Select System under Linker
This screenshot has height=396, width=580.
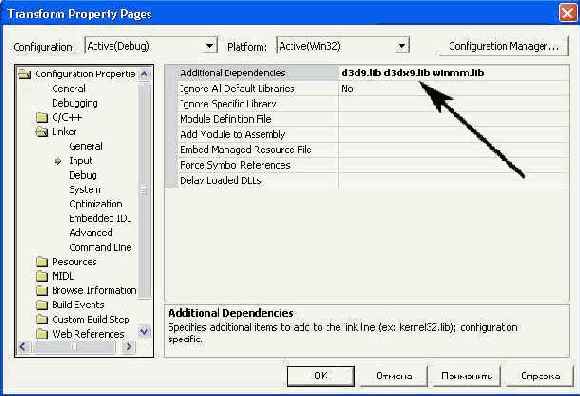[x=85, y=190]
